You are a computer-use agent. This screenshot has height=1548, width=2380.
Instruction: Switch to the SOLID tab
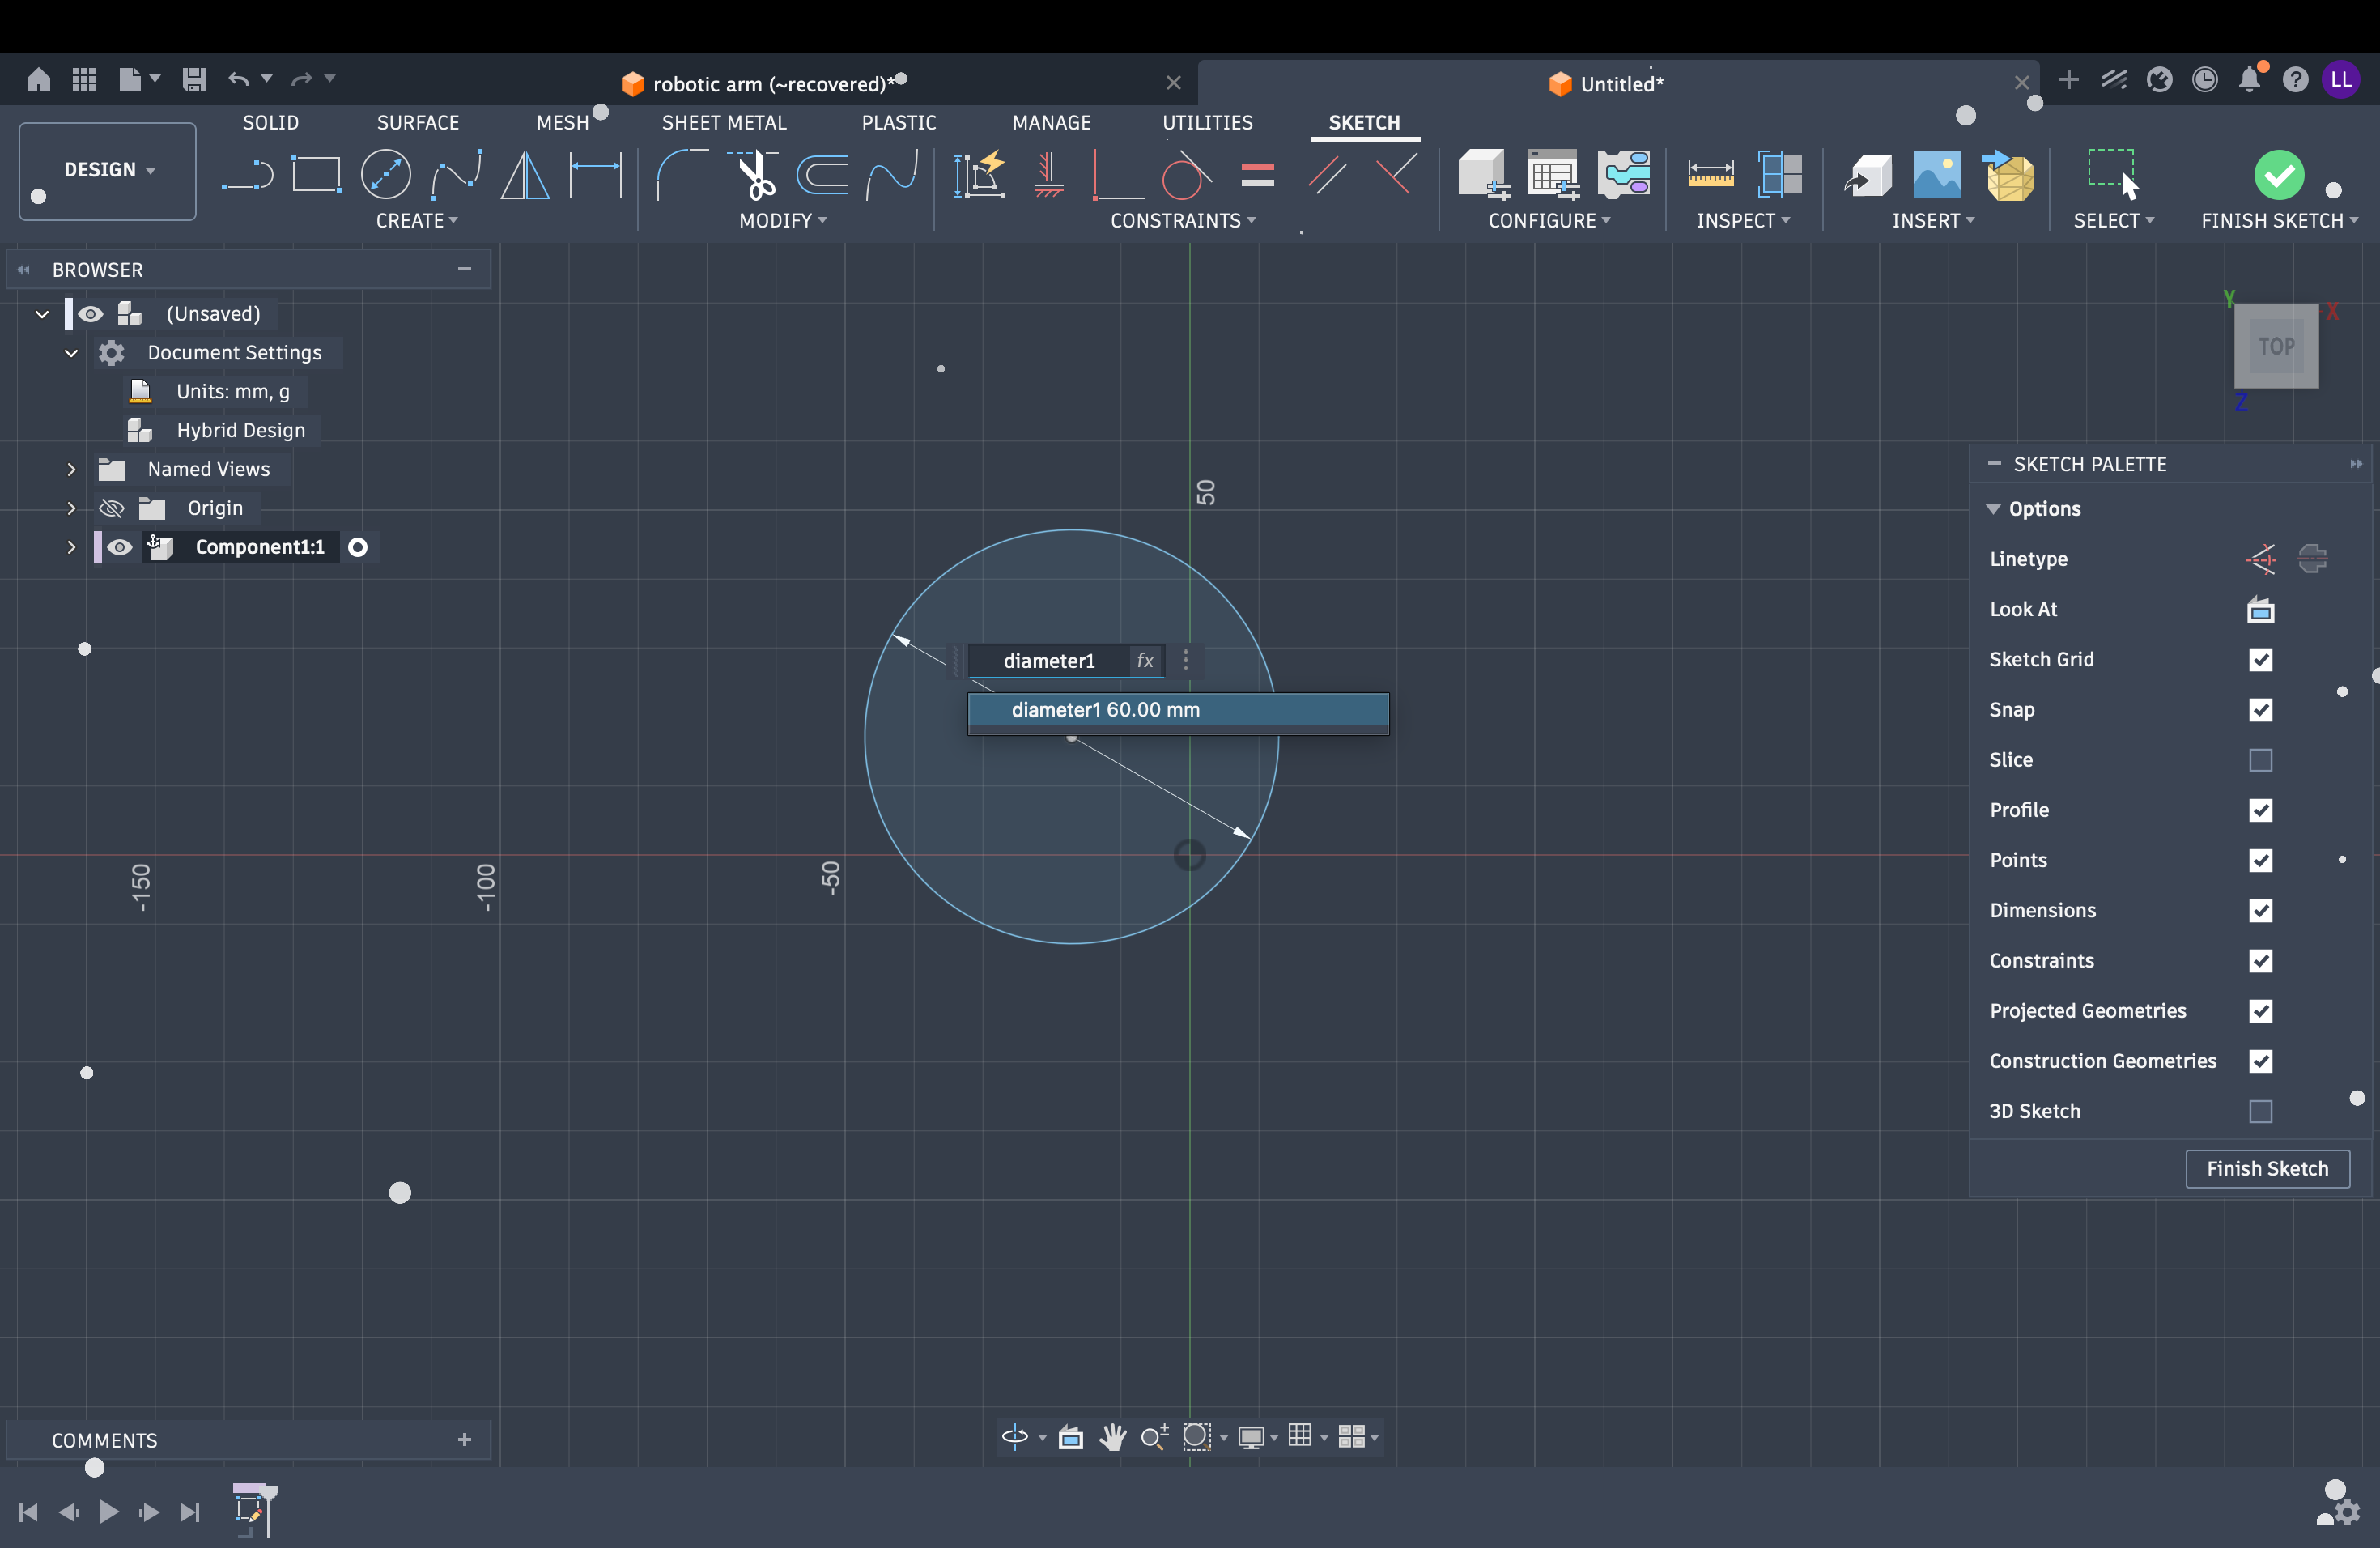pyautogui.click(x=270, y=122)
